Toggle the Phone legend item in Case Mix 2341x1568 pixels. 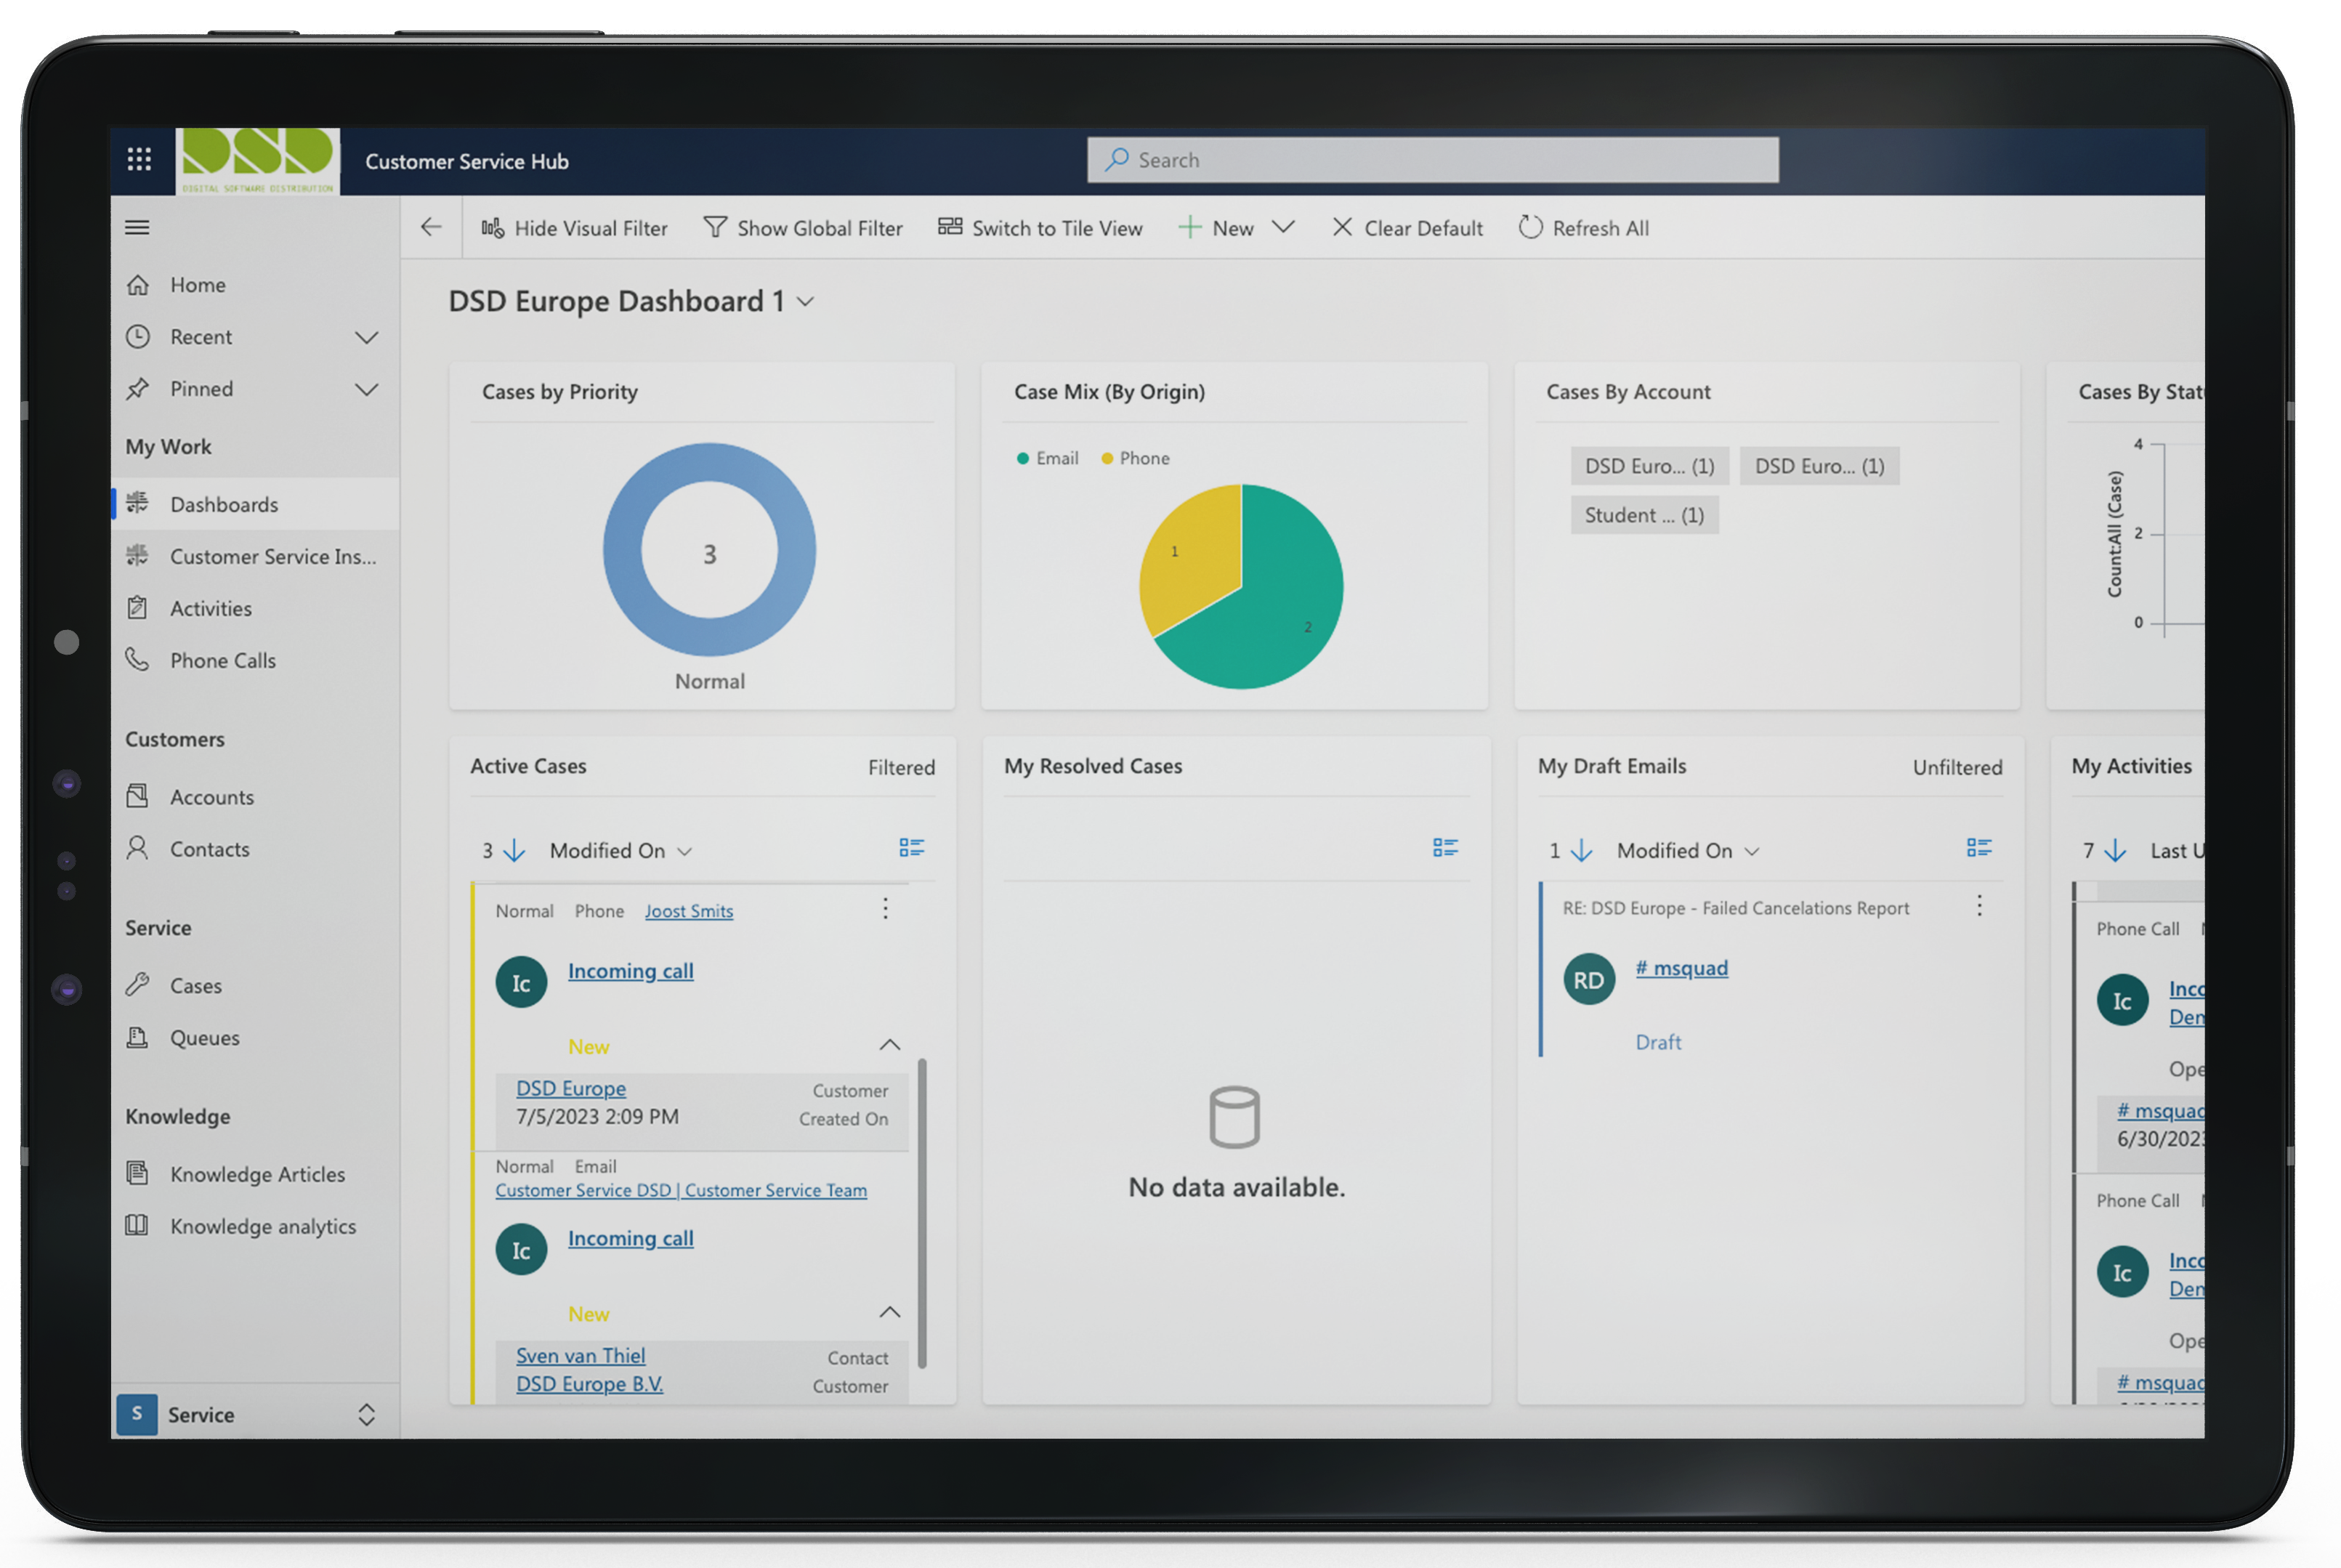pos(1136,458)
